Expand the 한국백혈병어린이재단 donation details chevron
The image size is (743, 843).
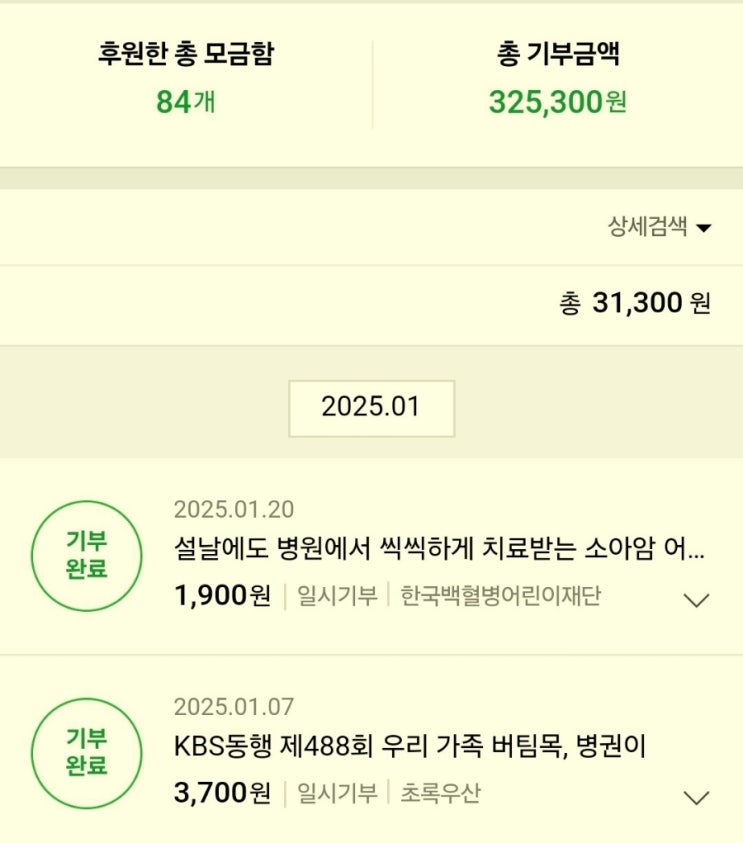click(695, 600)
